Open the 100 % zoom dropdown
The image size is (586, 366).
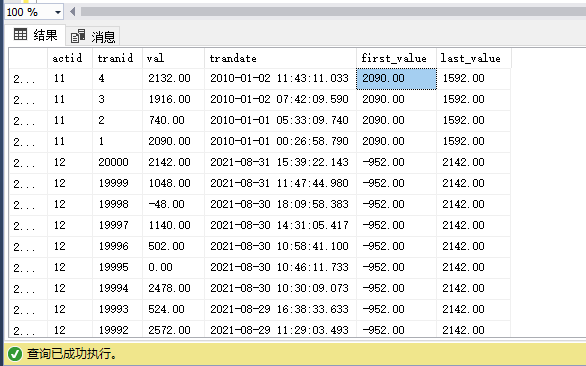tap(57, 12)
